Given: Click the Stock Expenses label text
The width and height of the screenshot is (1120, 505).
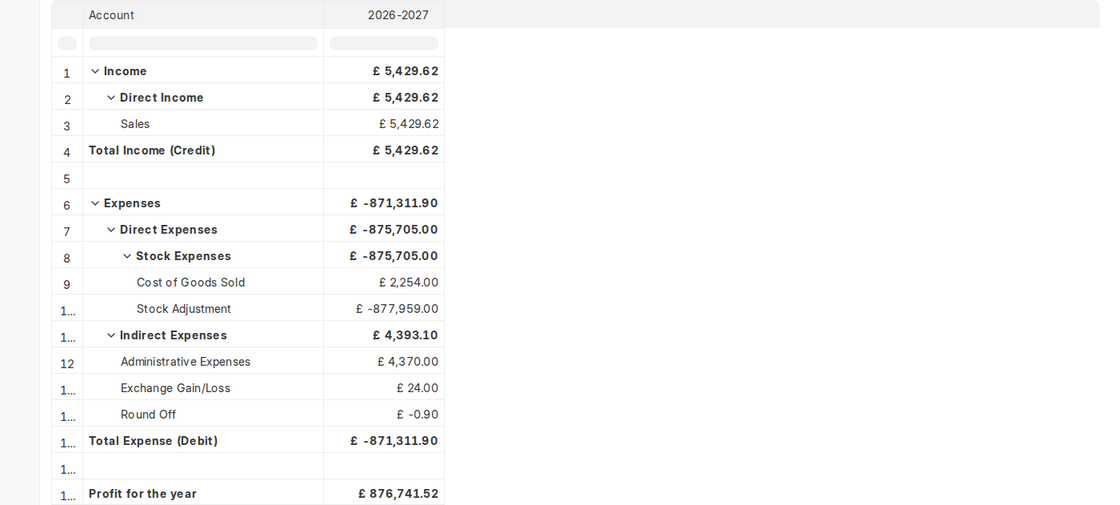Looking at the screenshot, I should (x=184, y=256).
